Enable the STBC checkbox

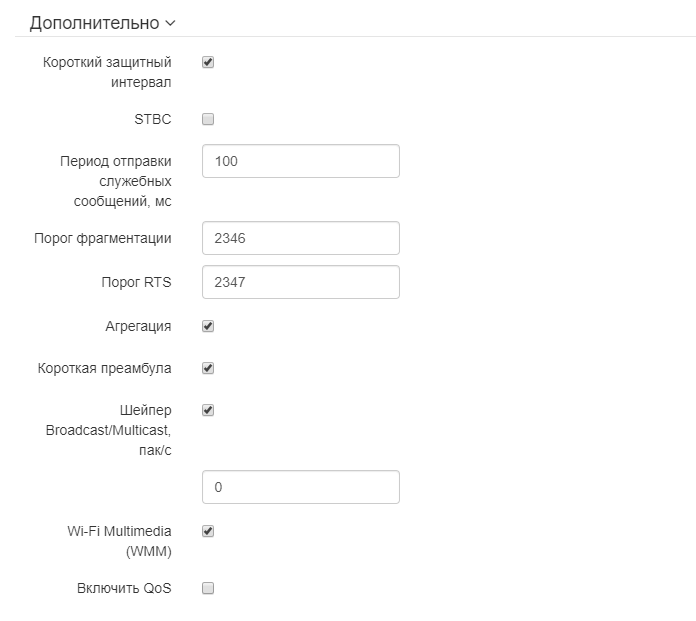point(208,120)
